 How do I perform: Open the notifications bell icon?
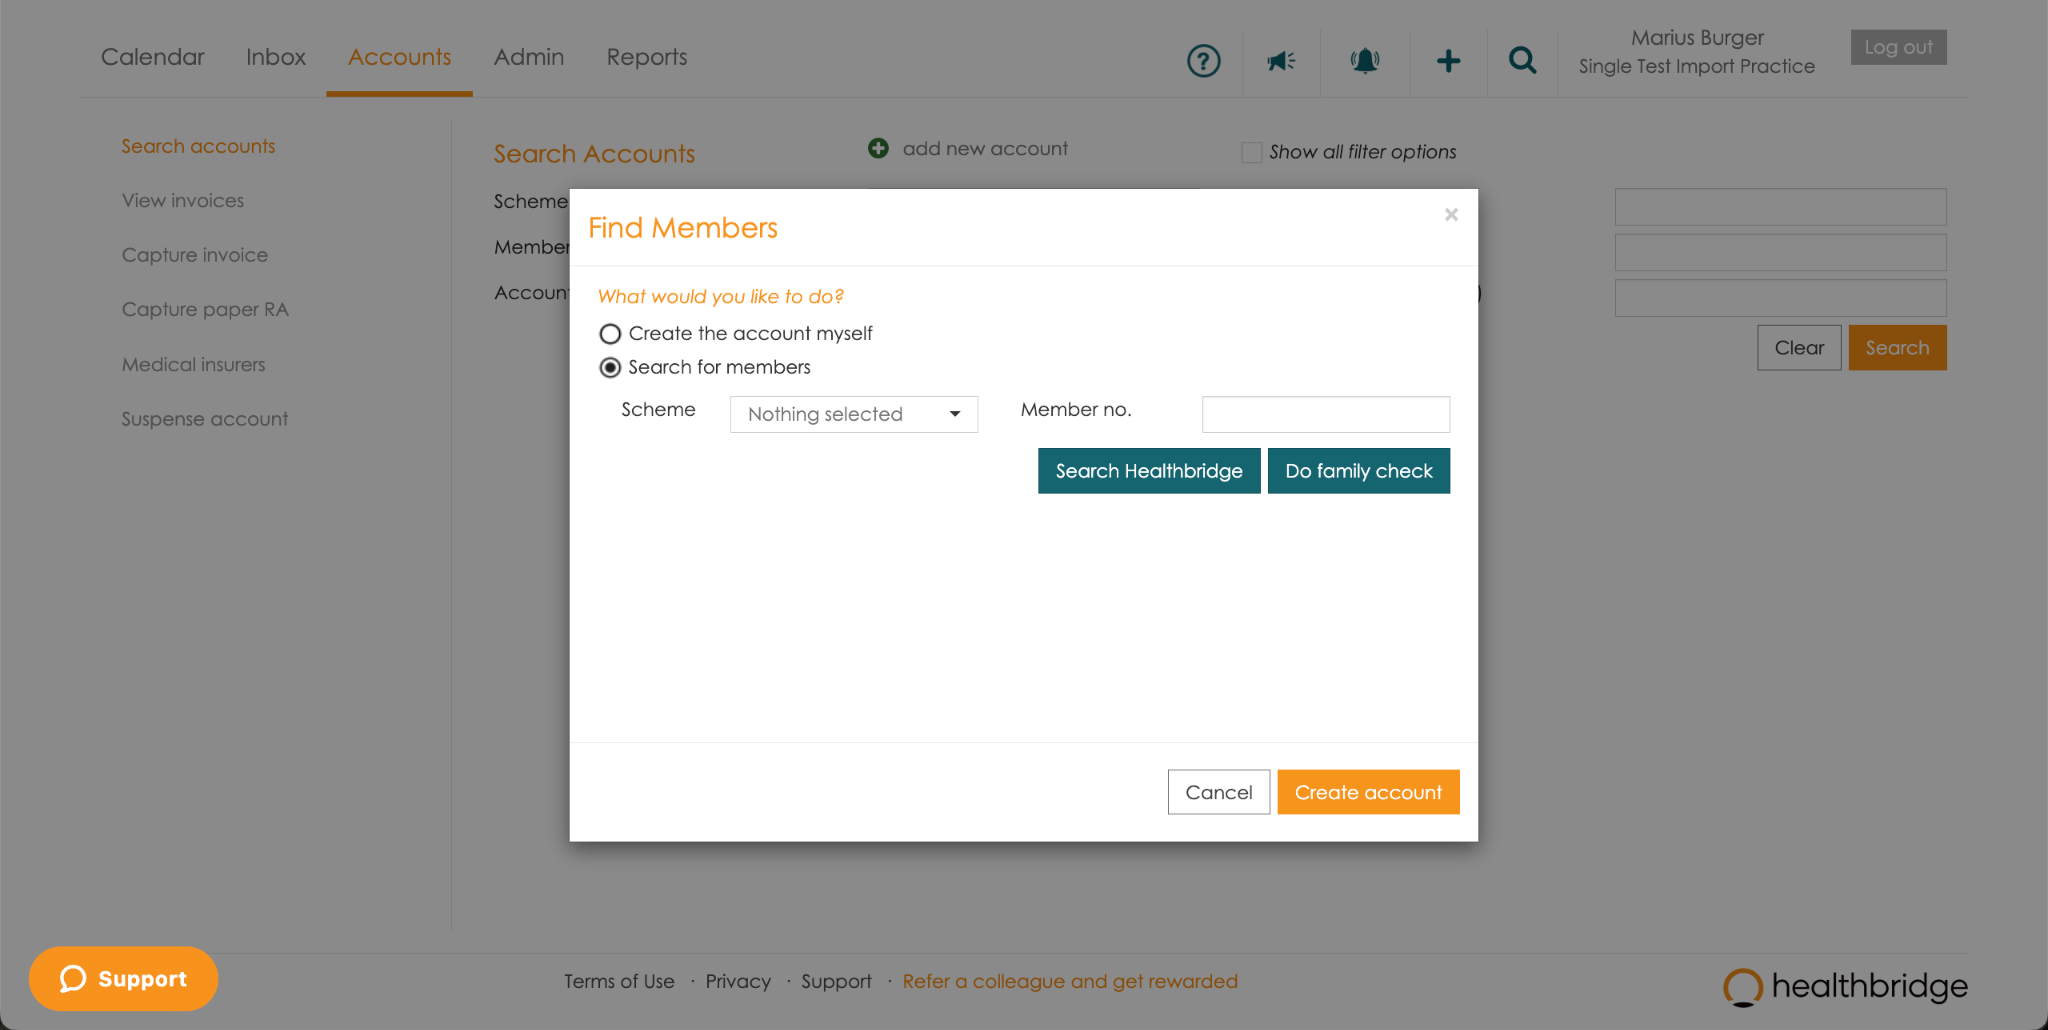tap(1364, 61)
